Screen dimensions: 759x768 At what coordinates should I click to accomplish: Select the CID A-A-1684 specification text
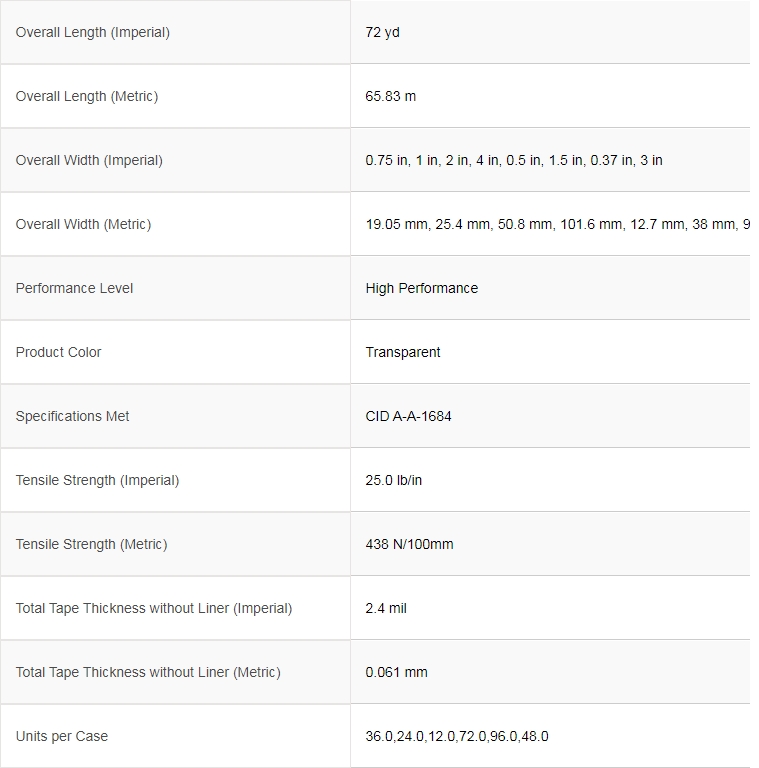point(409,416)
